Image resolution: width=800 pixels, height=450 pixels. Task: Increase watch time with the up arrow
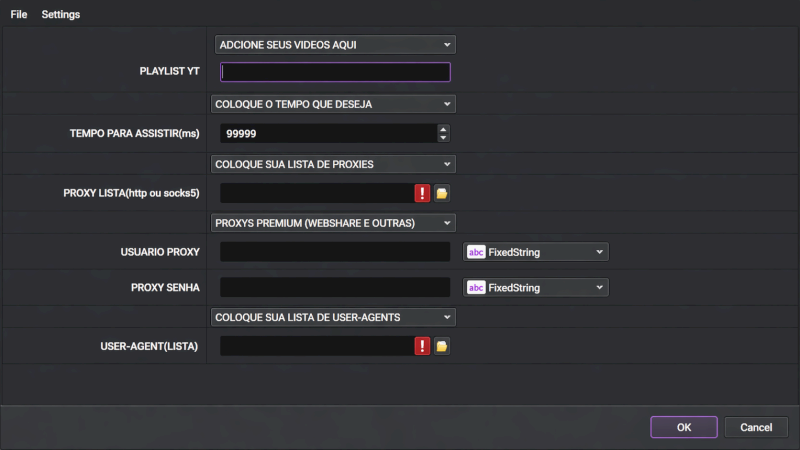(x=443, y=129)
